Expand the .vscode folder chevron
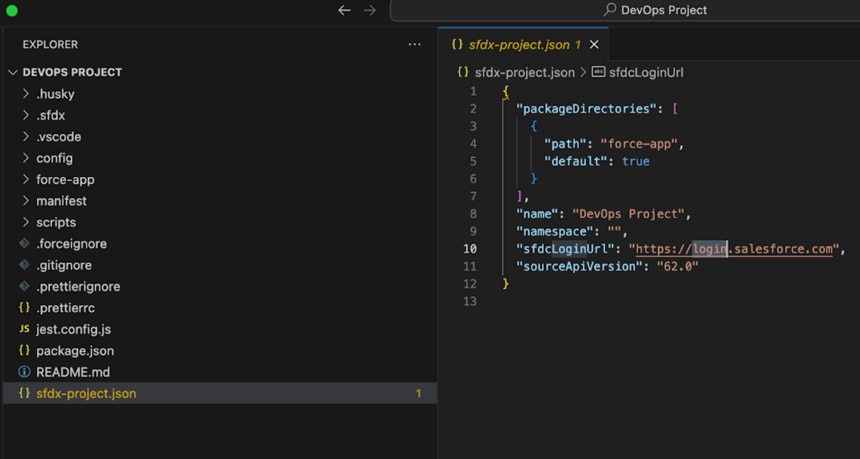Image resolution: width=860 pixels, height=459 pixels. tap(26, 137)
